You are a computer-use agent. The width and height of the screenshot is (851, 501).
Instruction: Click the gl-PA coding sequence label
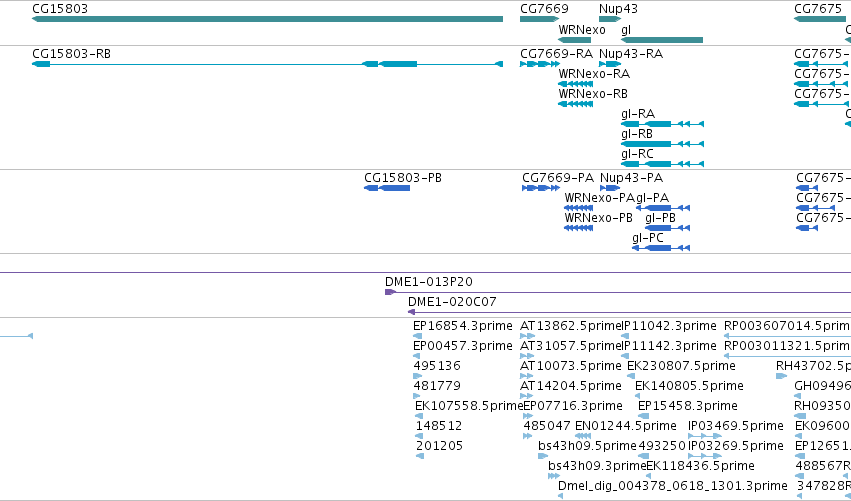click(652, 198)
